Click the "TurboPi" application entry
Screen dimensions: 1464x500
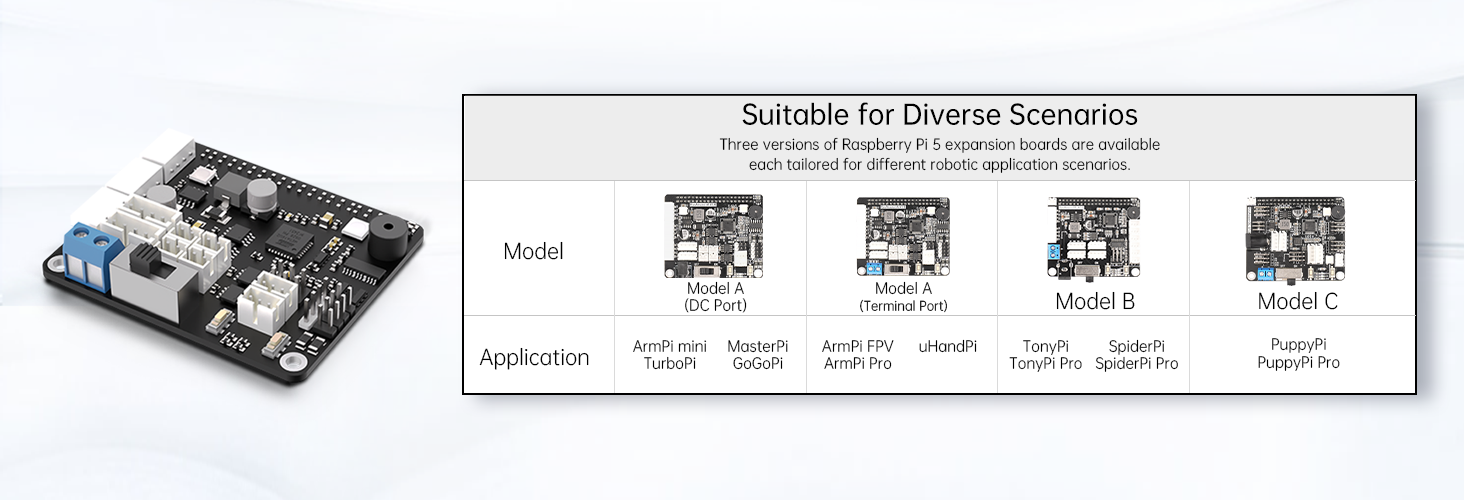670,364
